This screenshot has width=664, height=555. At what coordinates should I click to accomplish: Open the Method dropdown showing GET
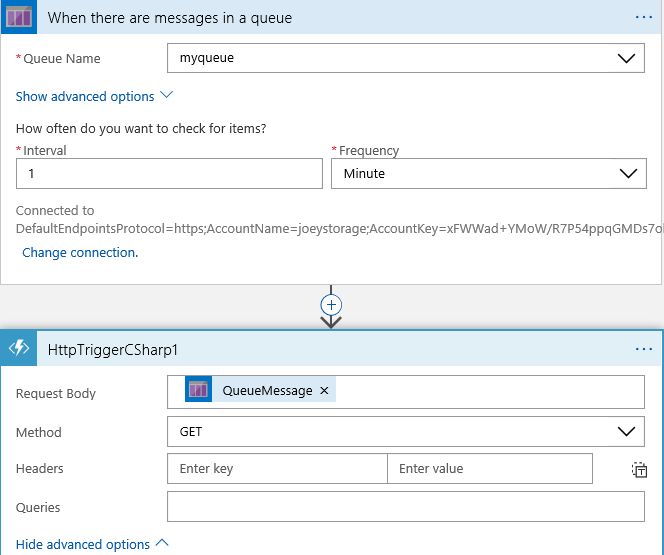click(406, 432)
